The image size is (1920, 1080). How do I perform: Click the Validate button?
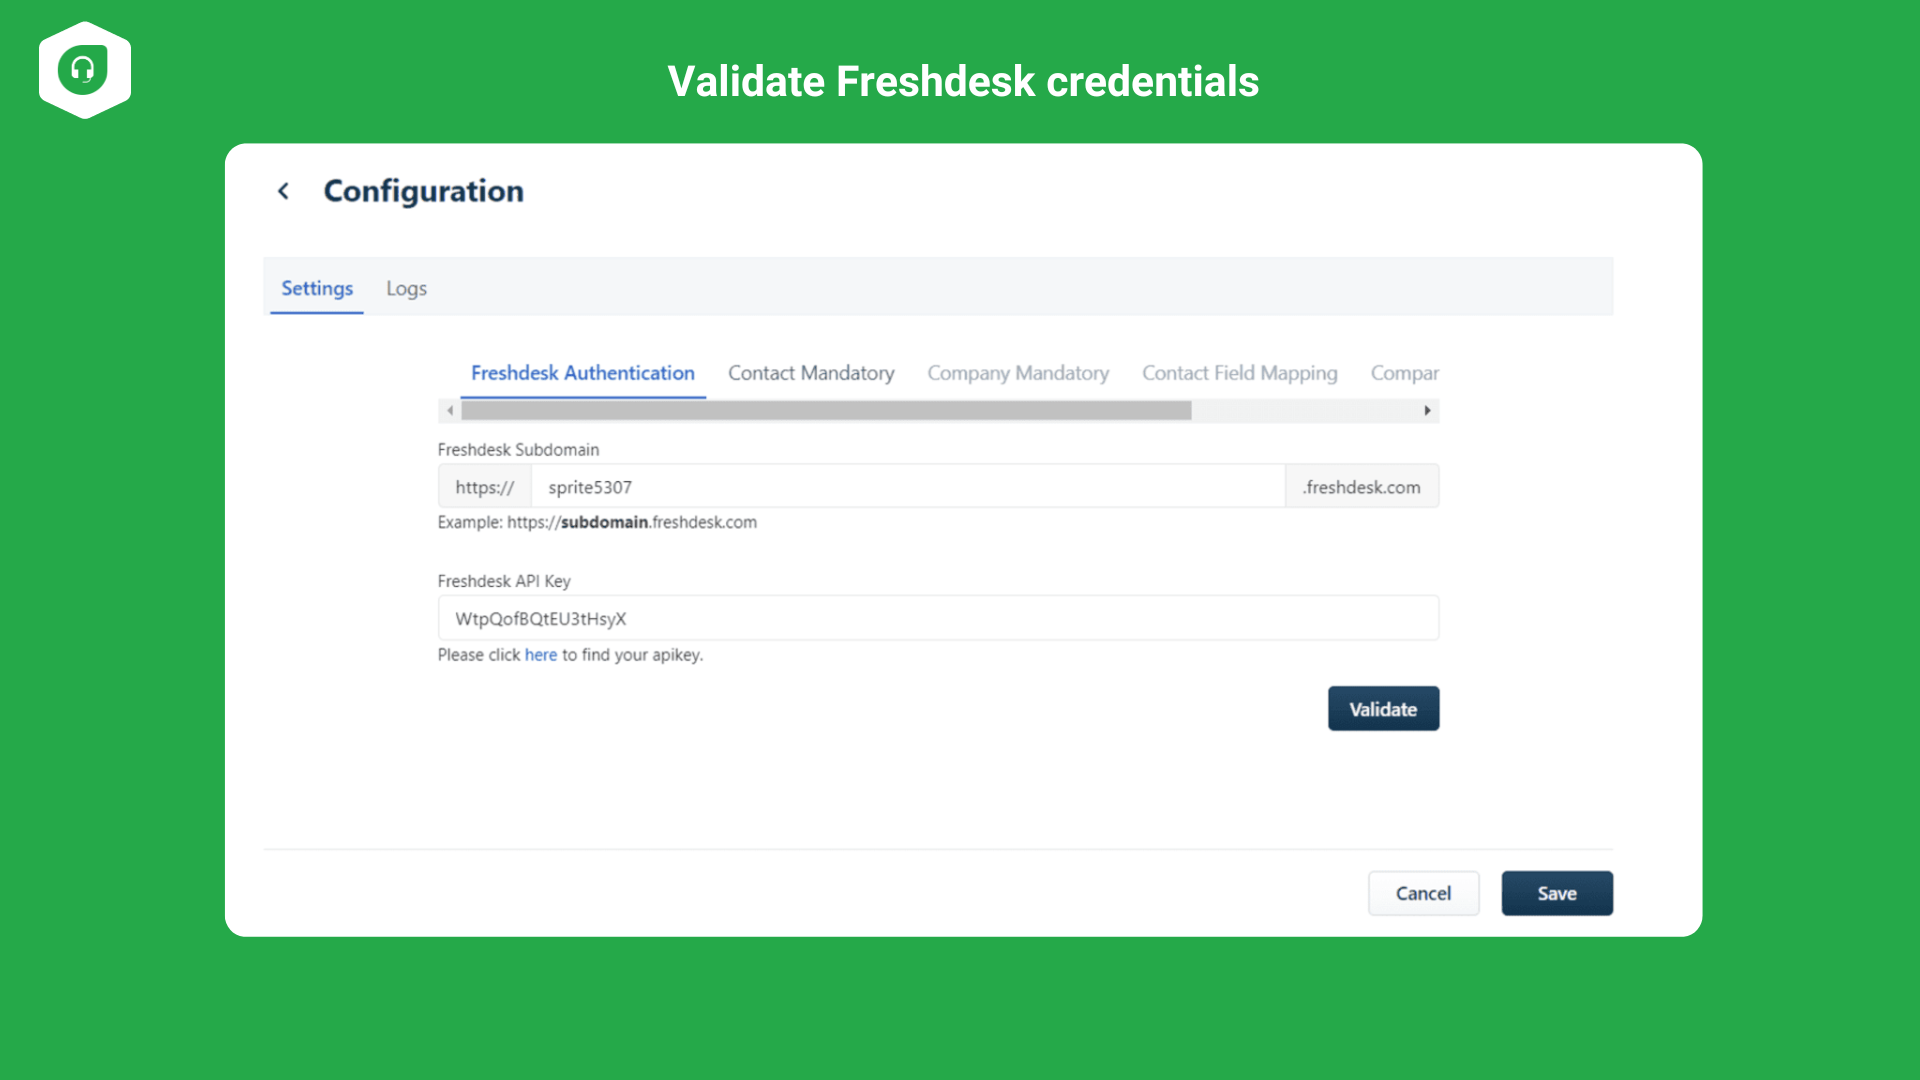(1383, 709)
